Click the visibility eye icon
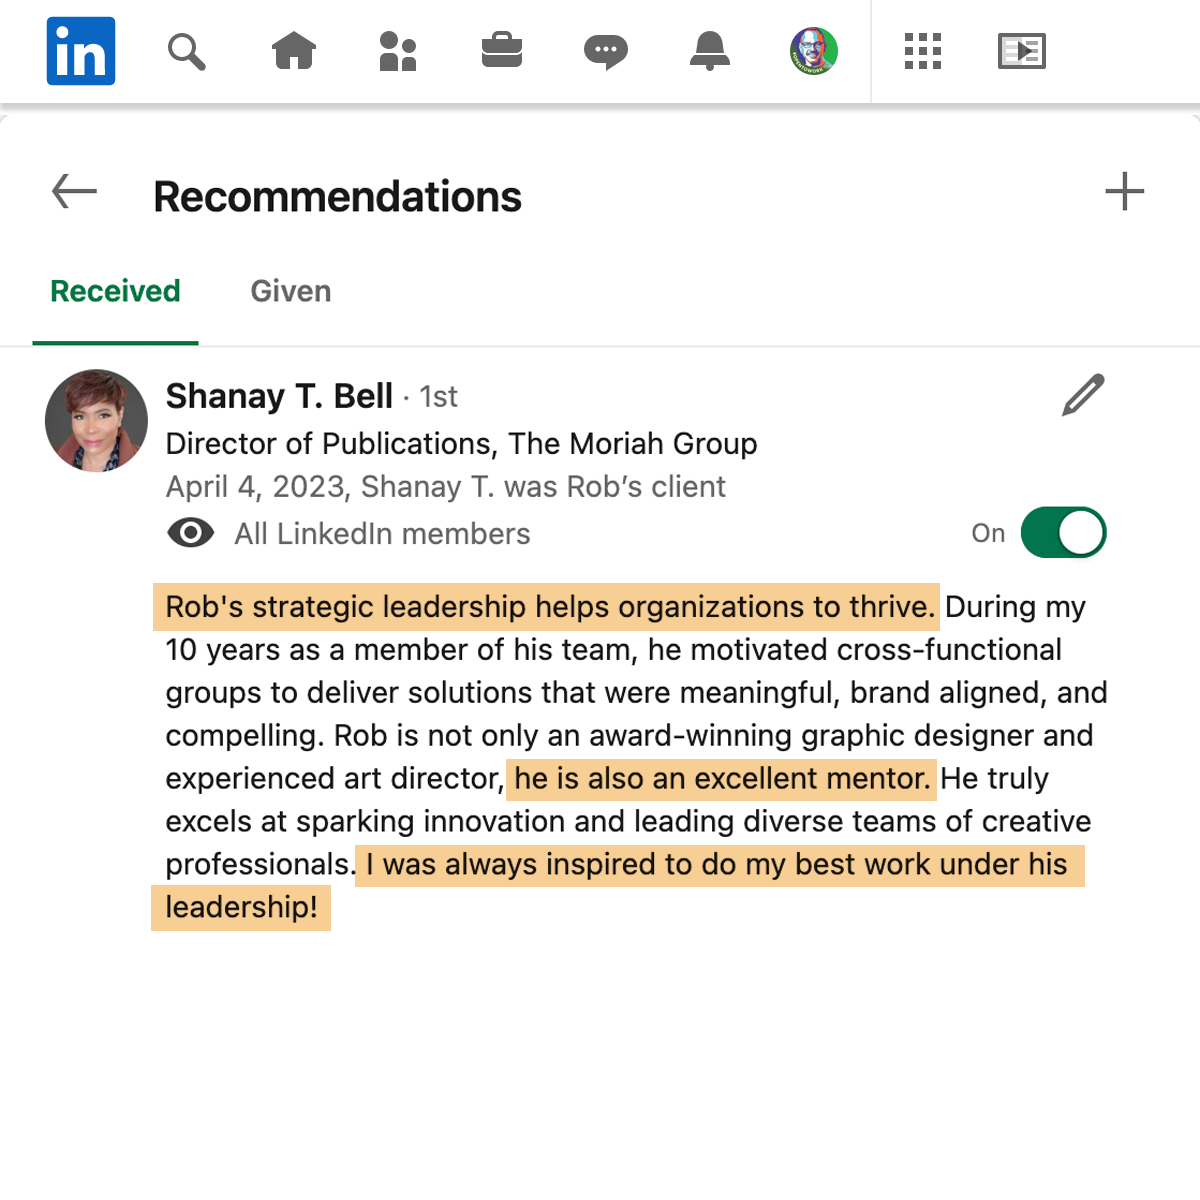 191,533
